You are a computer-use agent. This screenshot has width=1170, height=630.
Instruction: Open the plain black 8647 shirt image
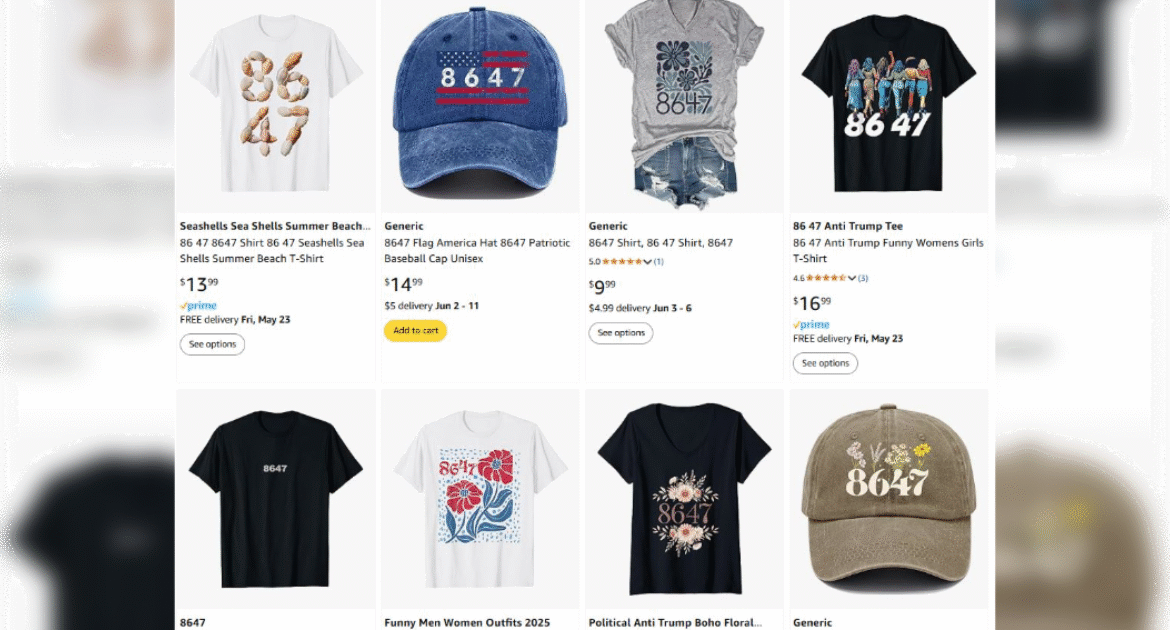click(275, 497)
